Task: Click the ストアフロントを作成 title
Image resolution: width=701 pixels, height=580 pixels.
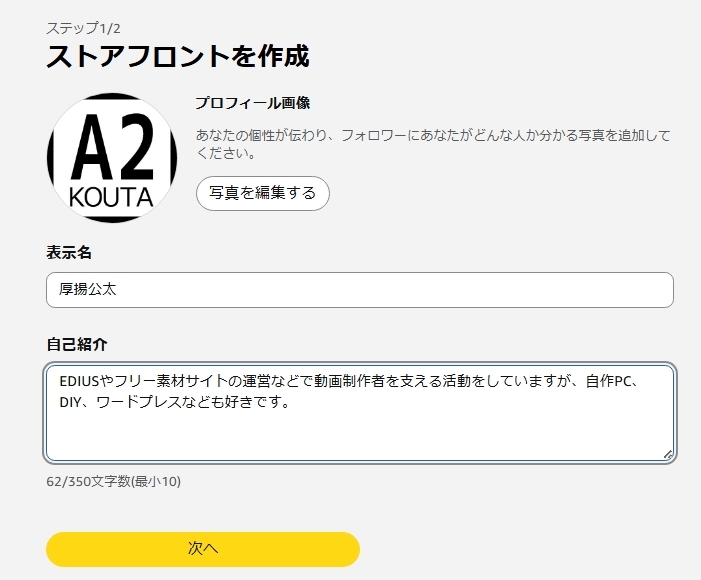Action: coord(178,56)
